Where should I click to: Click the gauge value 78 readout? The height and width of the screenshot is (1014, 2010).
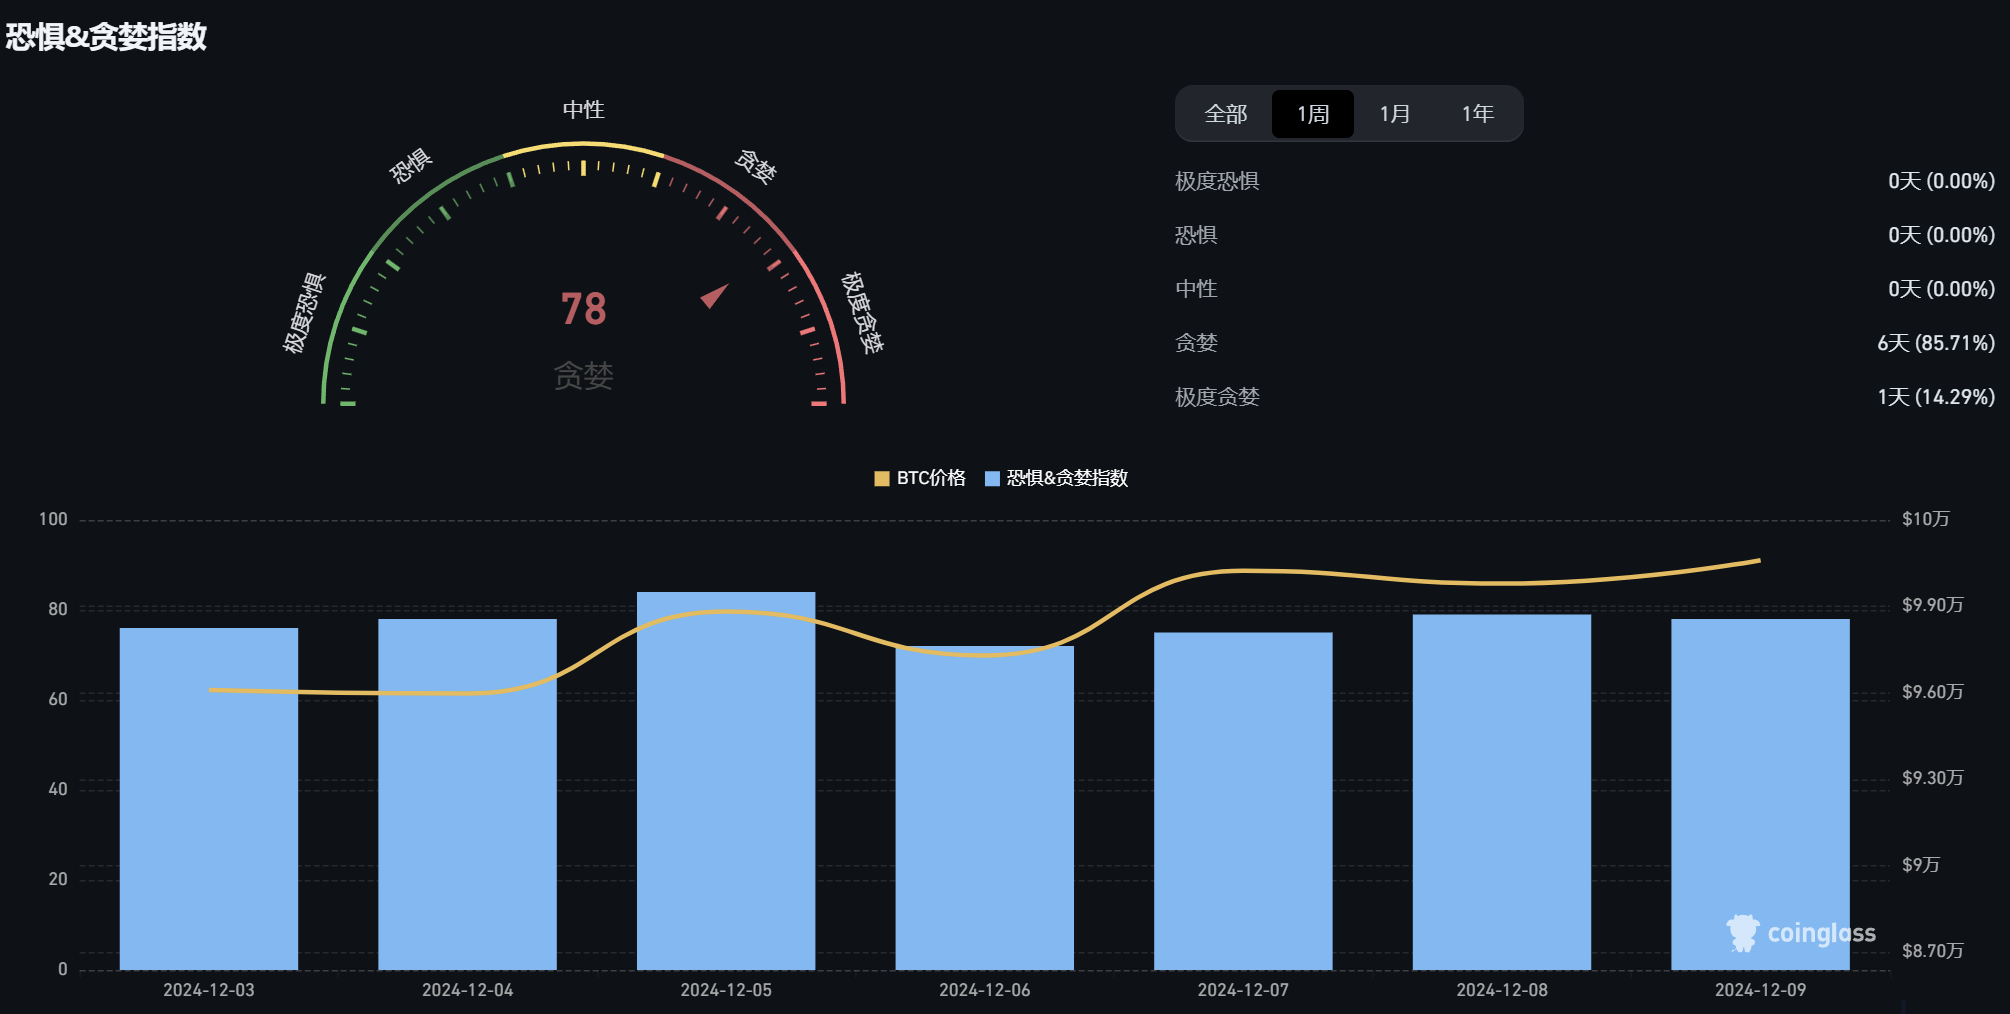(x=585, y=308)
